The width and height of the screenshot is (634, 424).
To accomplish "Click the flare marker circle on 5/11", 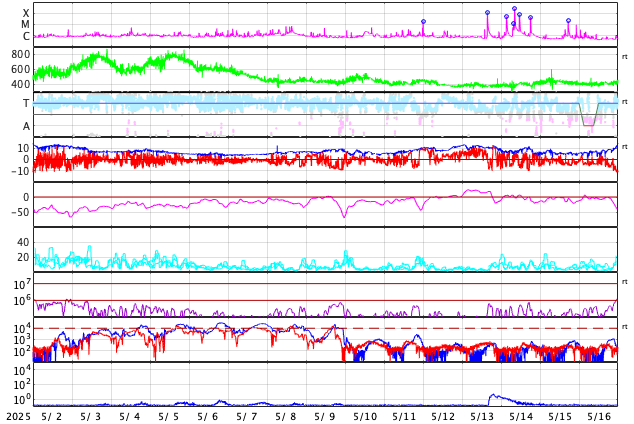I will point(423,21).
